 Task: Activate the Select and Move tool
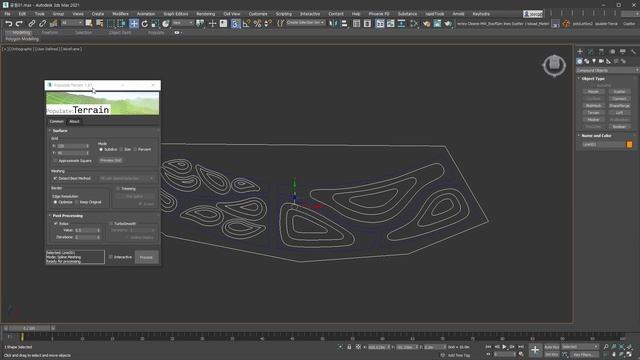click(133, 24)
